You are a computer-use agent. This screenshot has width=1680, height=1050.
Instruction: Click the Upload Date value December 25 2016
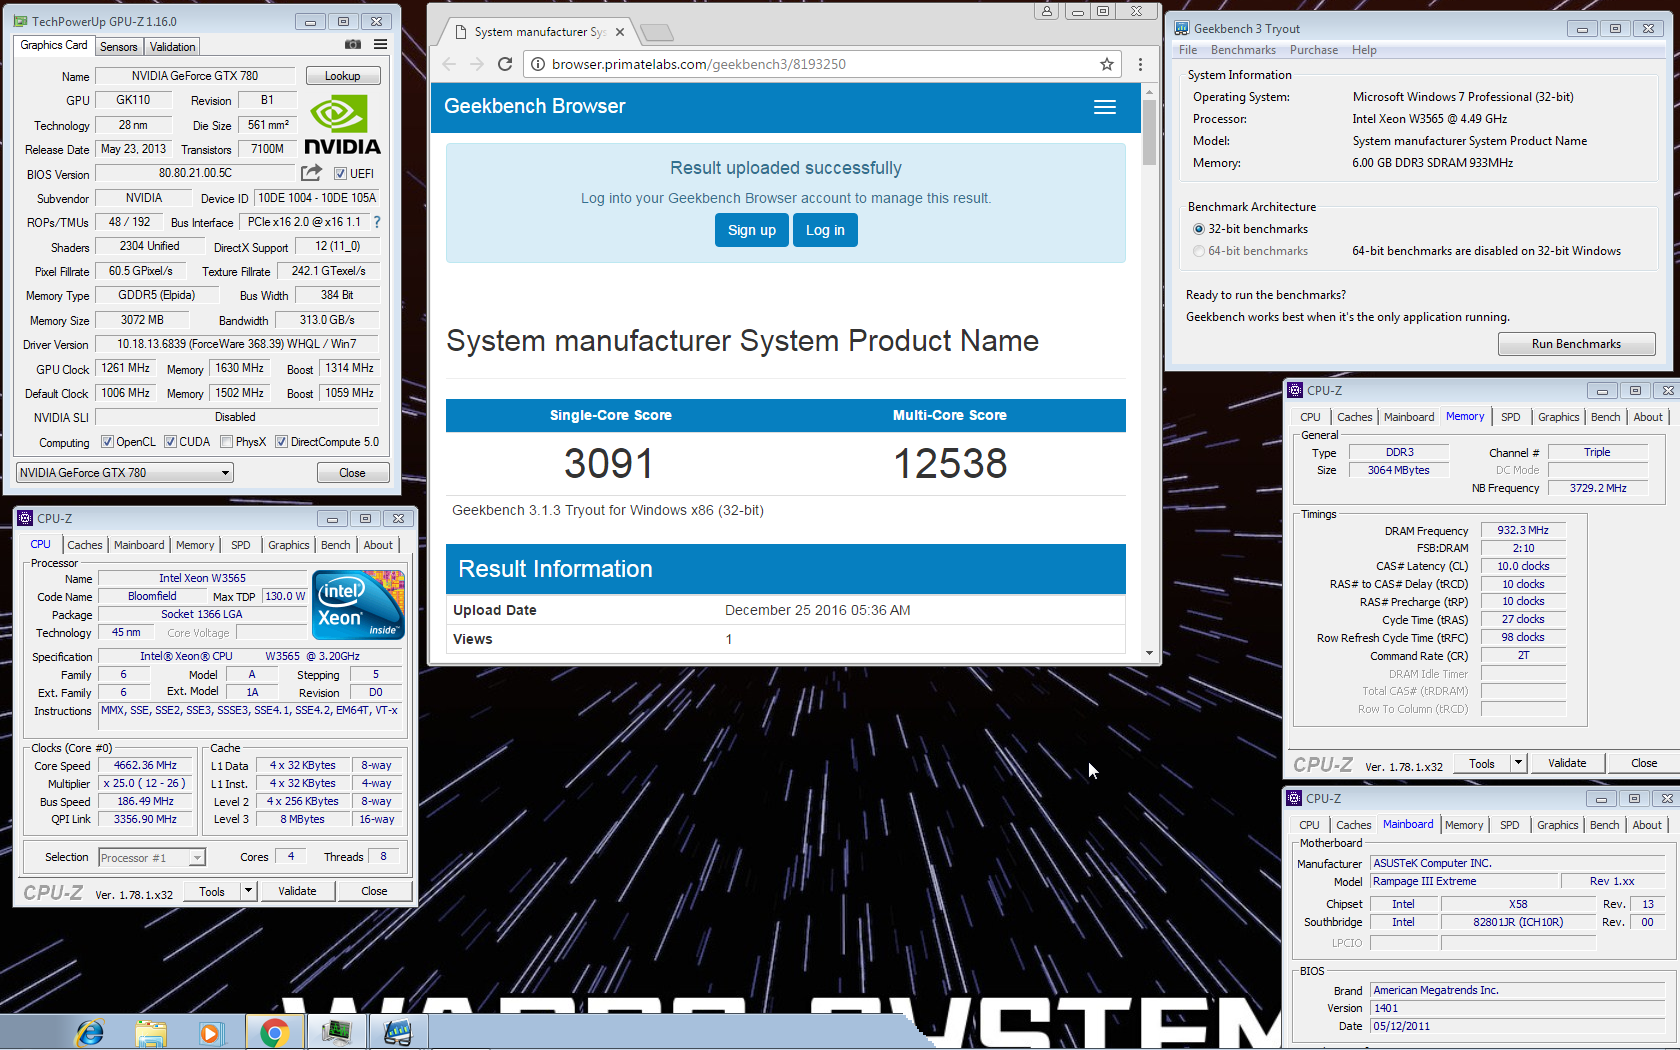(x=818, y=610)
